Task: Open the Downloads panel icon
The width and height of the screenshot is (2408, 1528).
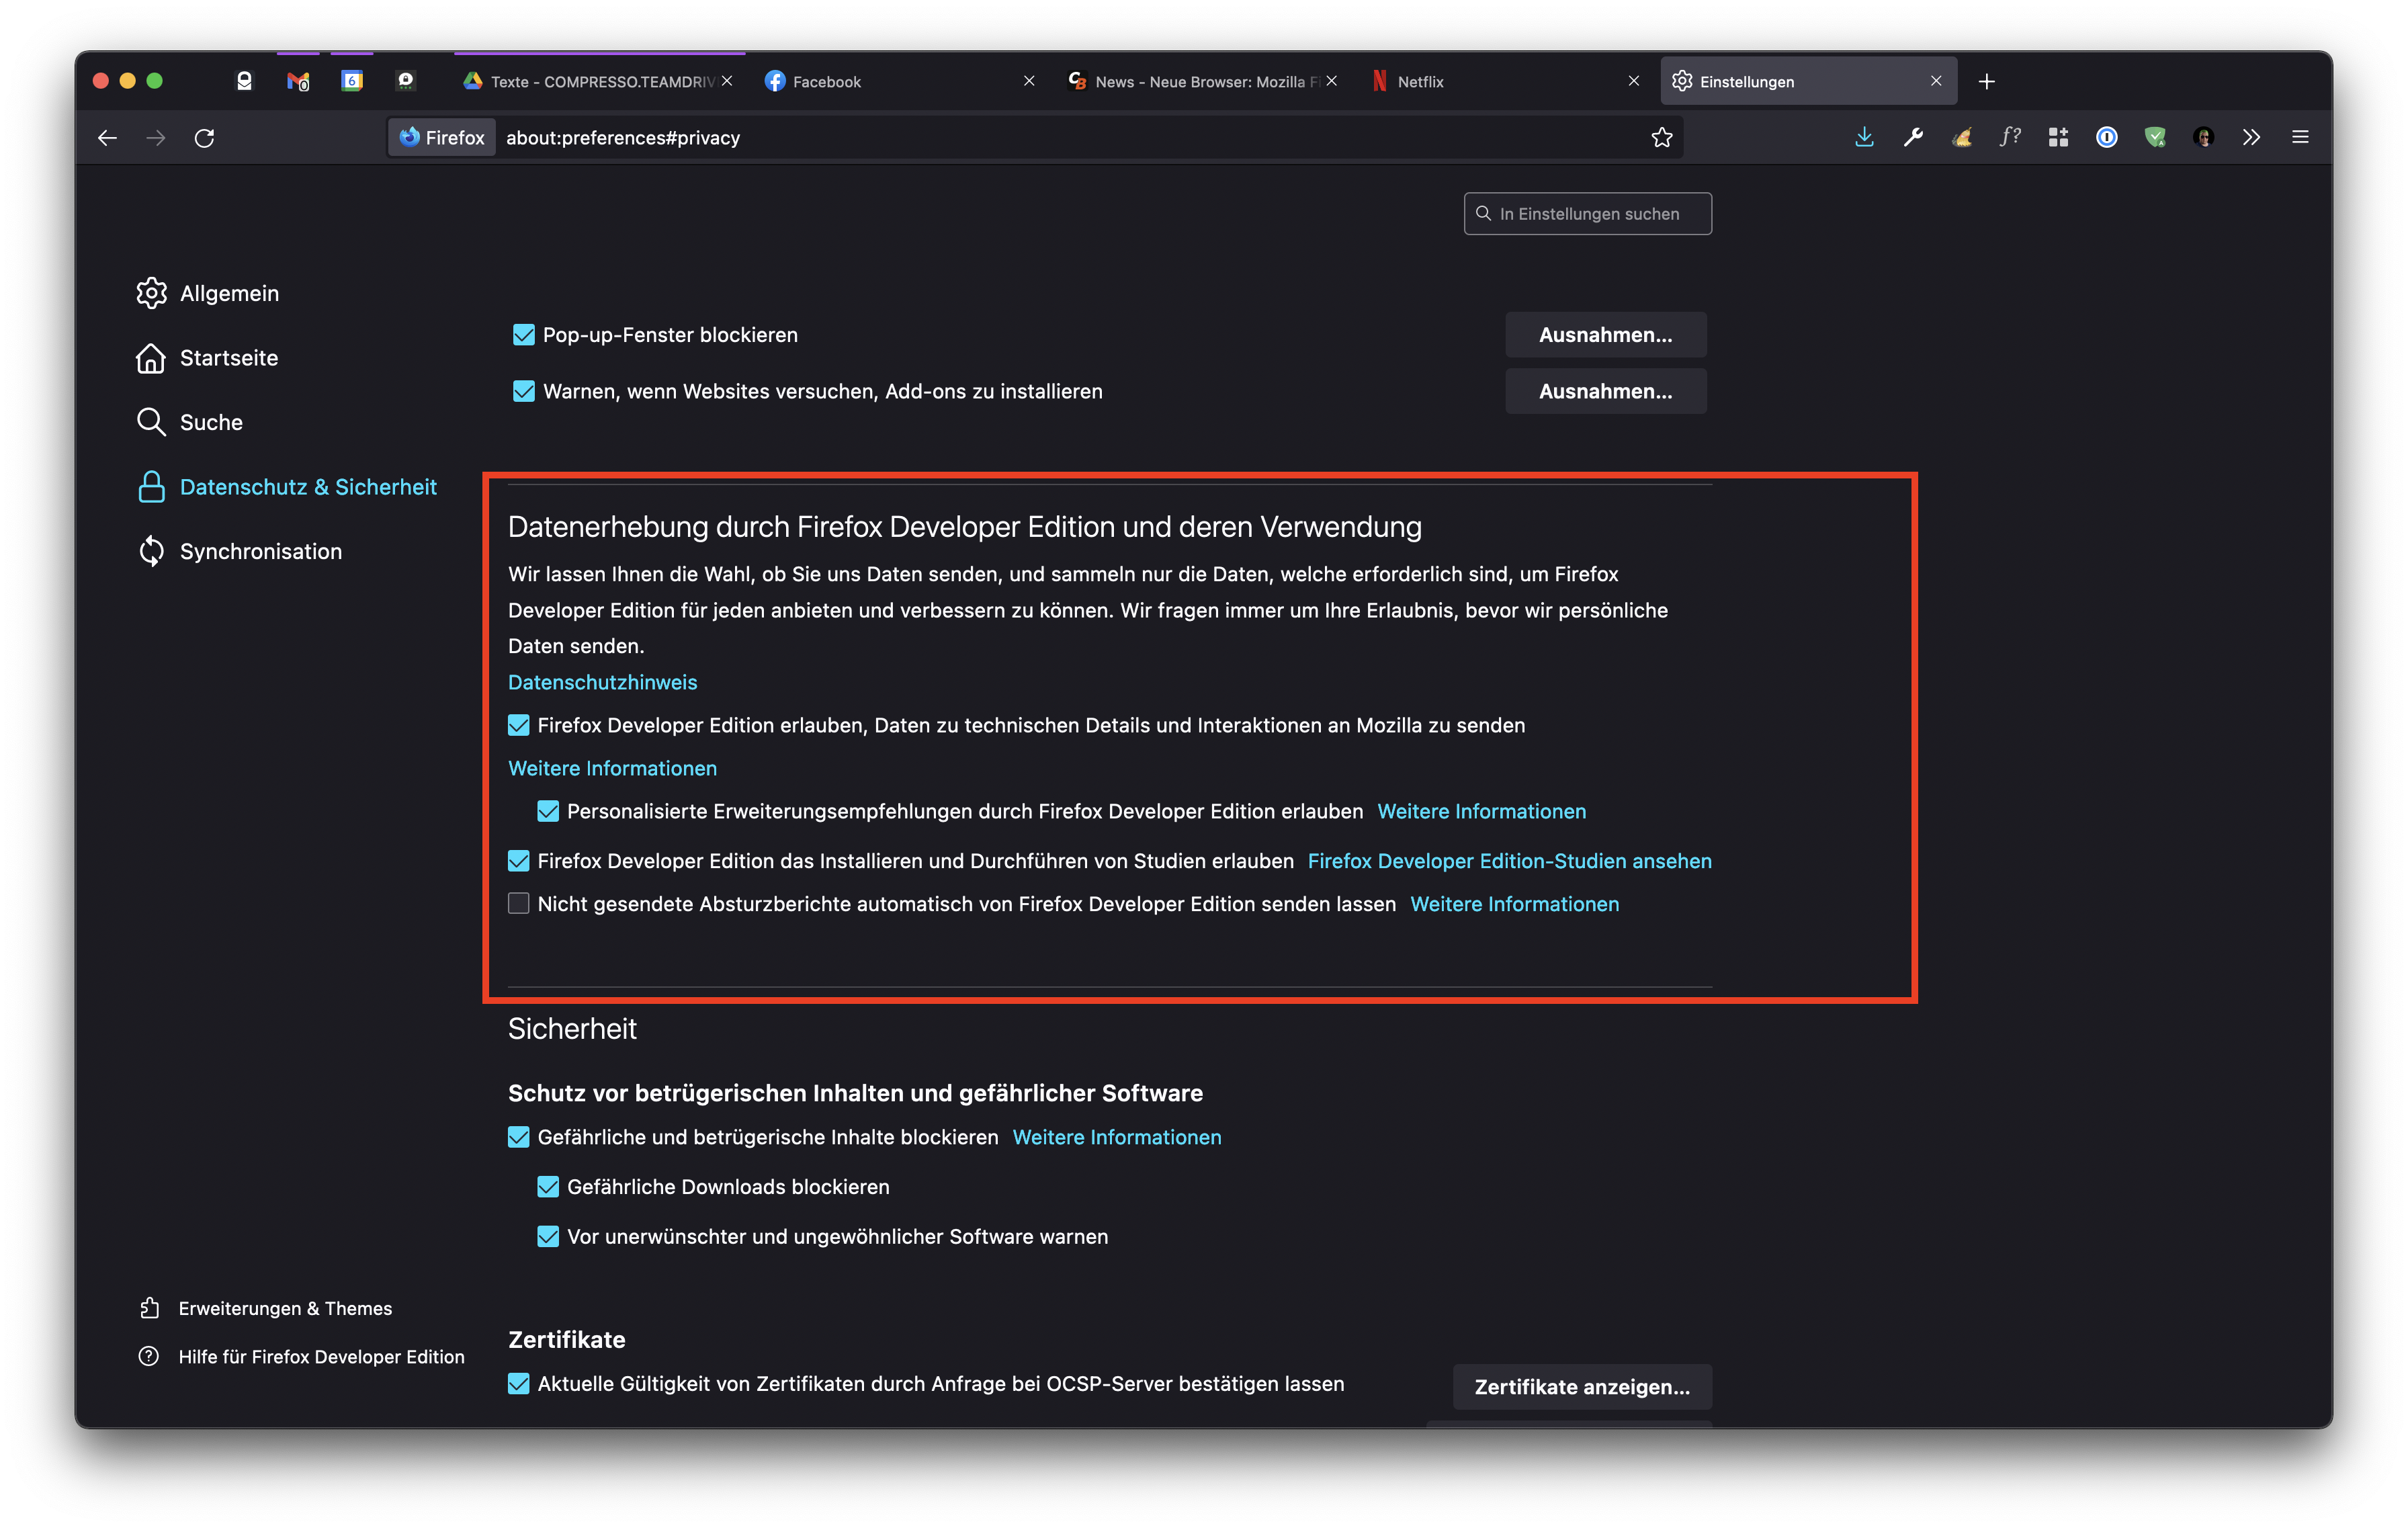Action: tap(1864, 137)
